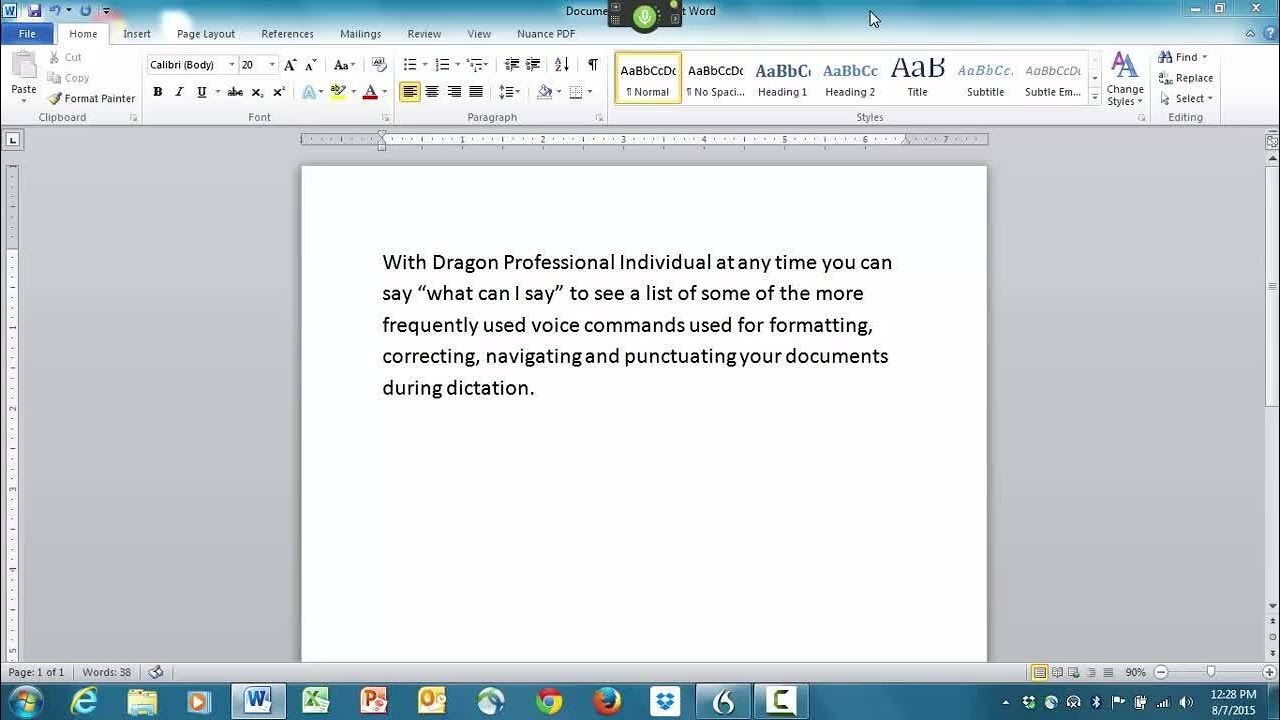Open the Select dropdown

1187,99
